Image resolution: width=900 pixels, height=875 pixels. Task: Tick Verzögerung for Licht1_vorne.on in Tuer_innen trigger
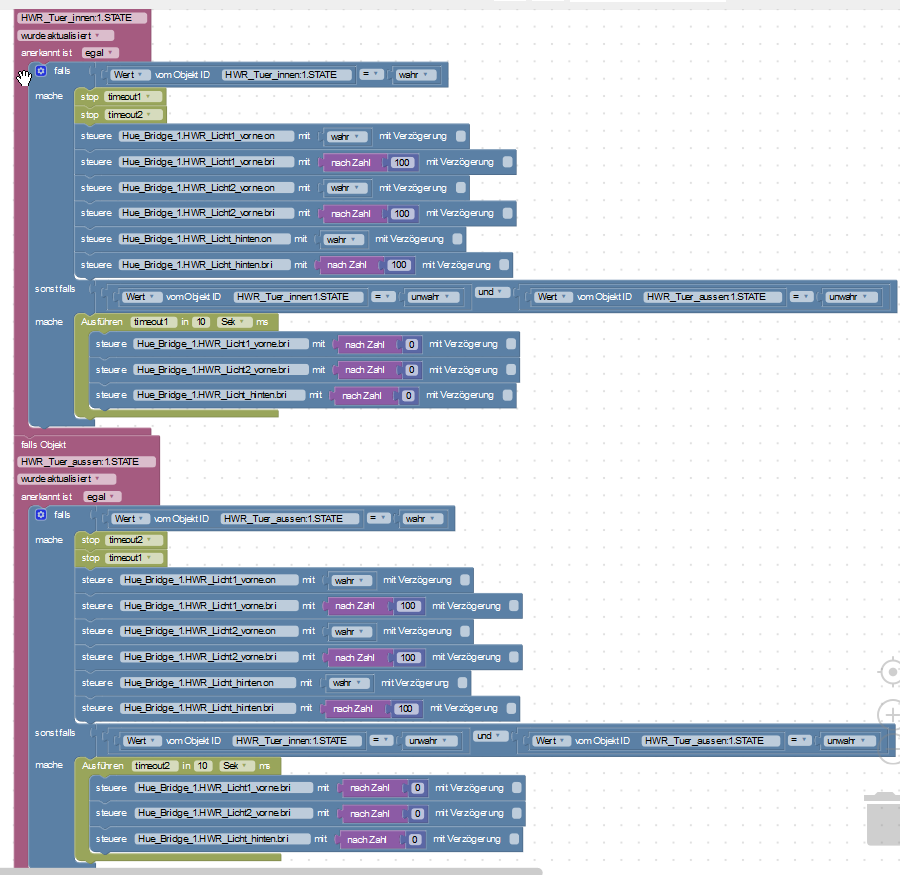(x=461, y=136)
